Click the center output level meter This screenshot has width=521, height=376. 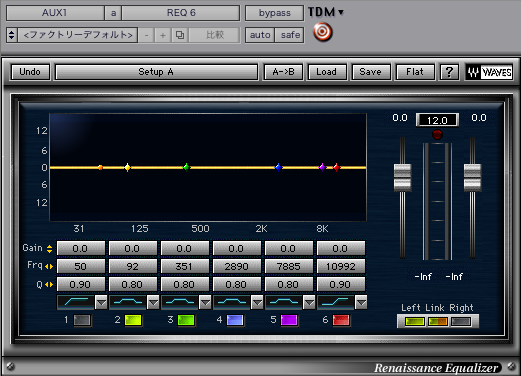437,201
